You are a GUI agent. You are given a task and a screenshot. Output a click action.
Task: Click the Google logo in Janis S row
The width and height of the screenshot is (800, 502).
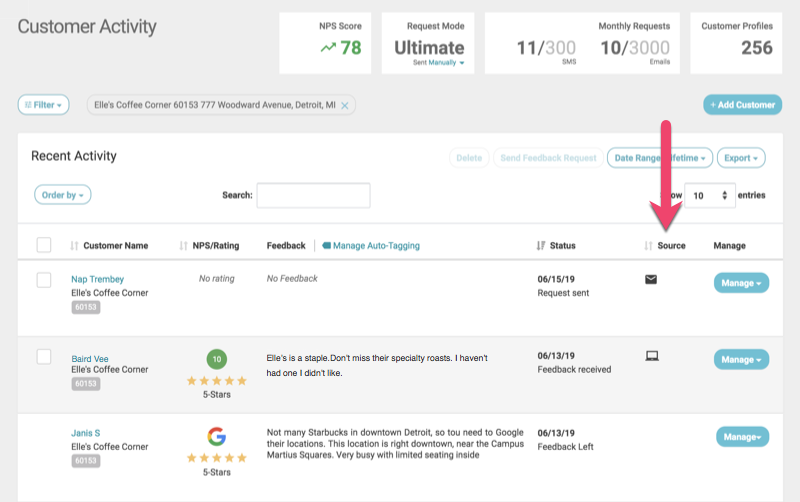click(x=215, y=436)
